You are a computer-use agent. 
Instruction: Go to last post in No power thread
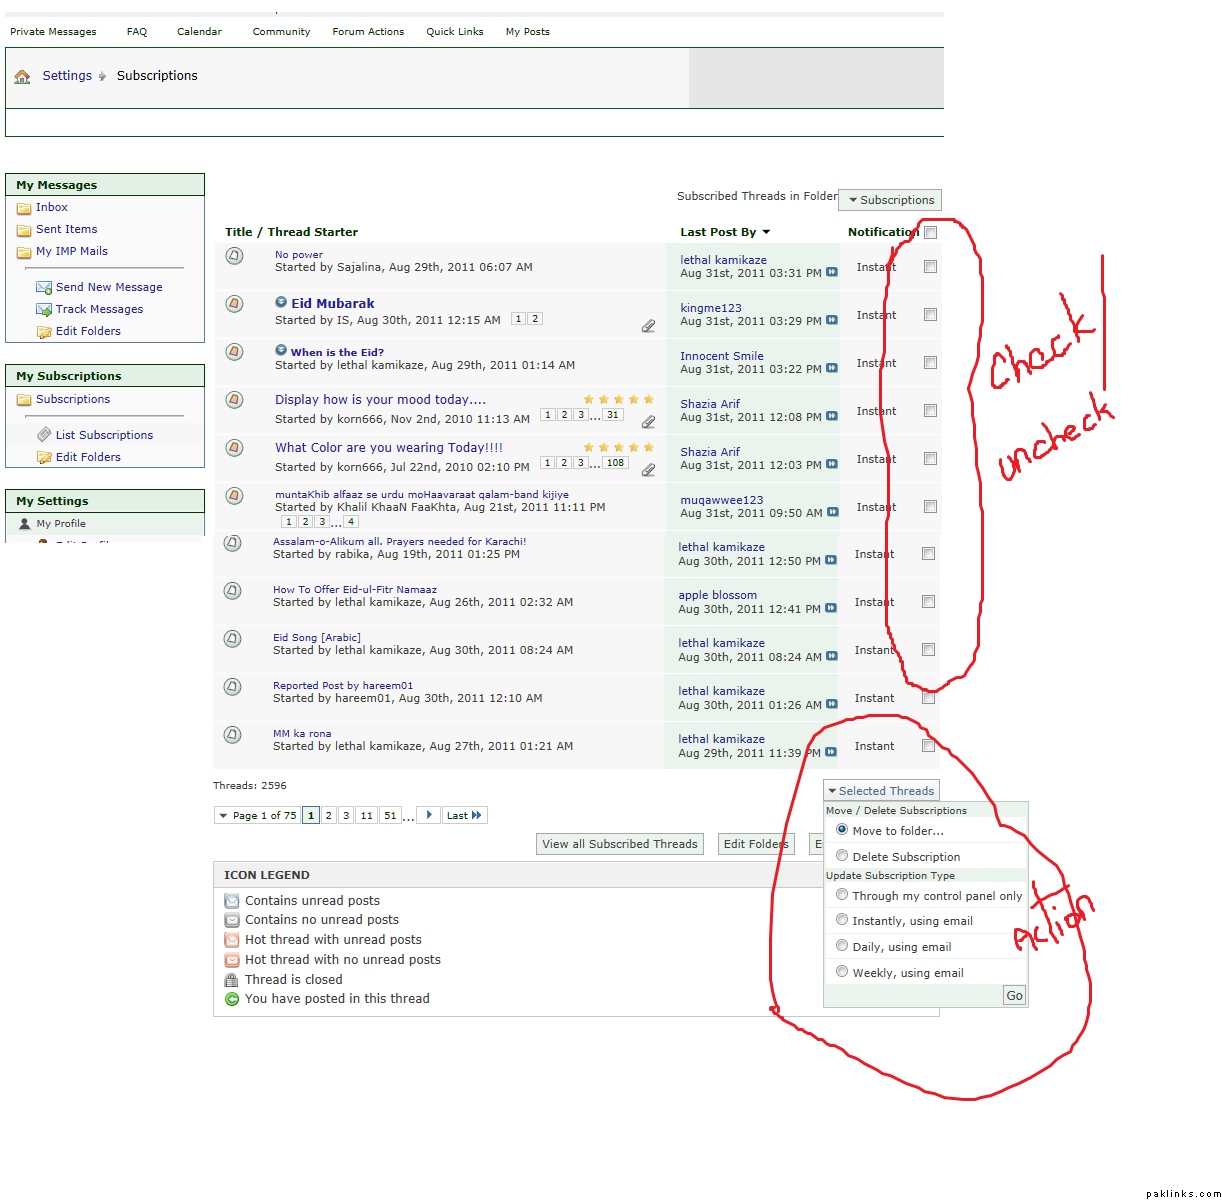(832, 273)
